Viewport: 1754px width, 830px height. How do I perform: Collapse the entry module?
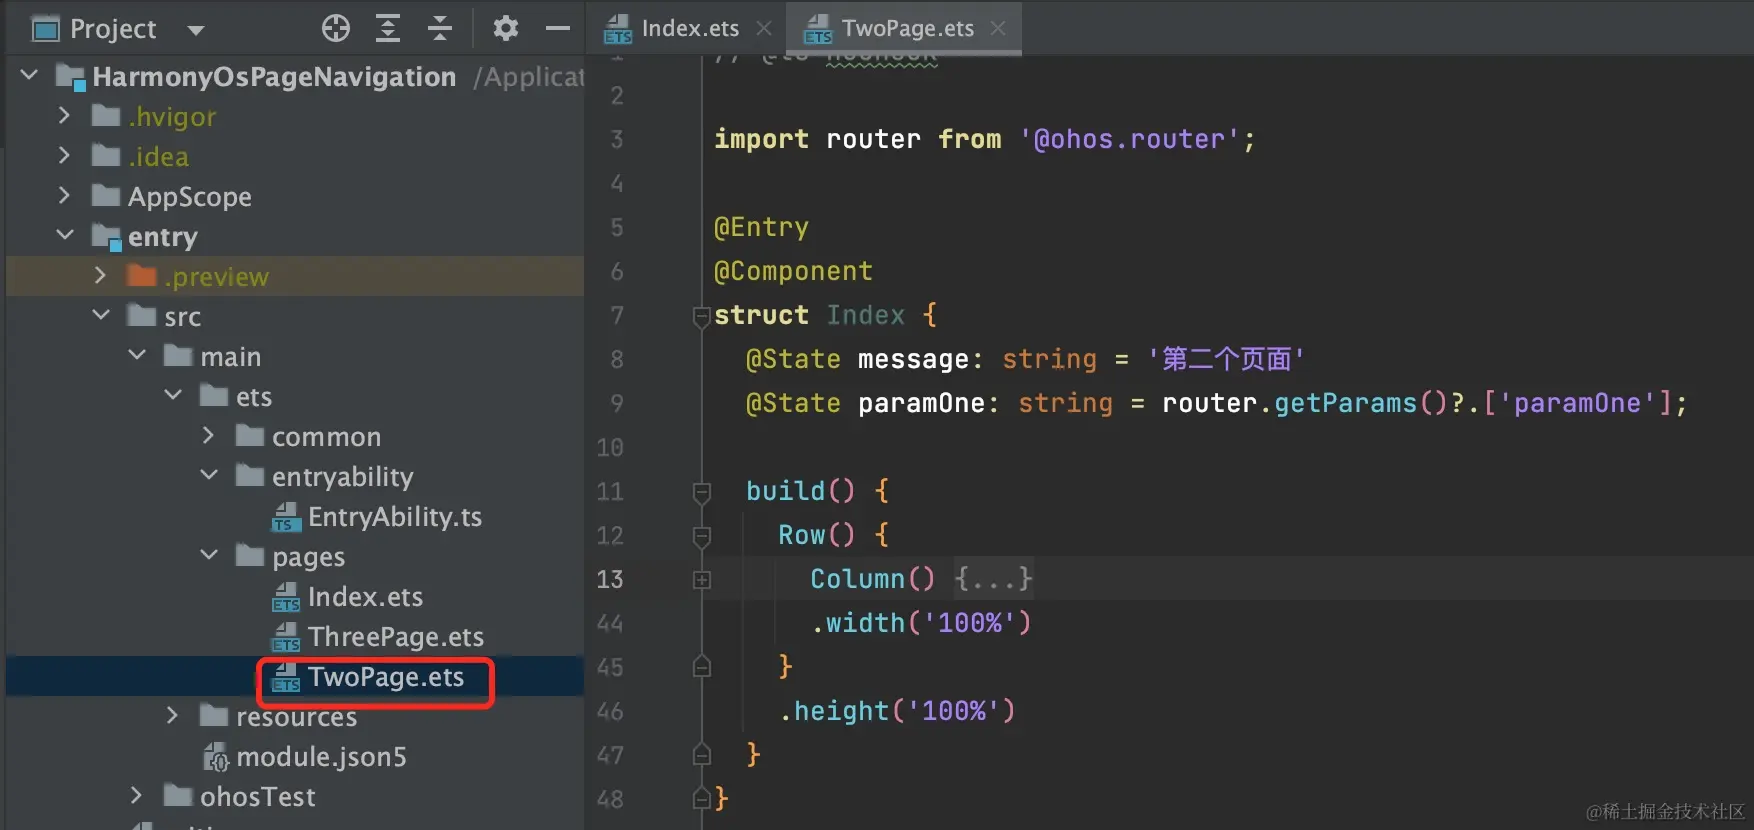65,235
